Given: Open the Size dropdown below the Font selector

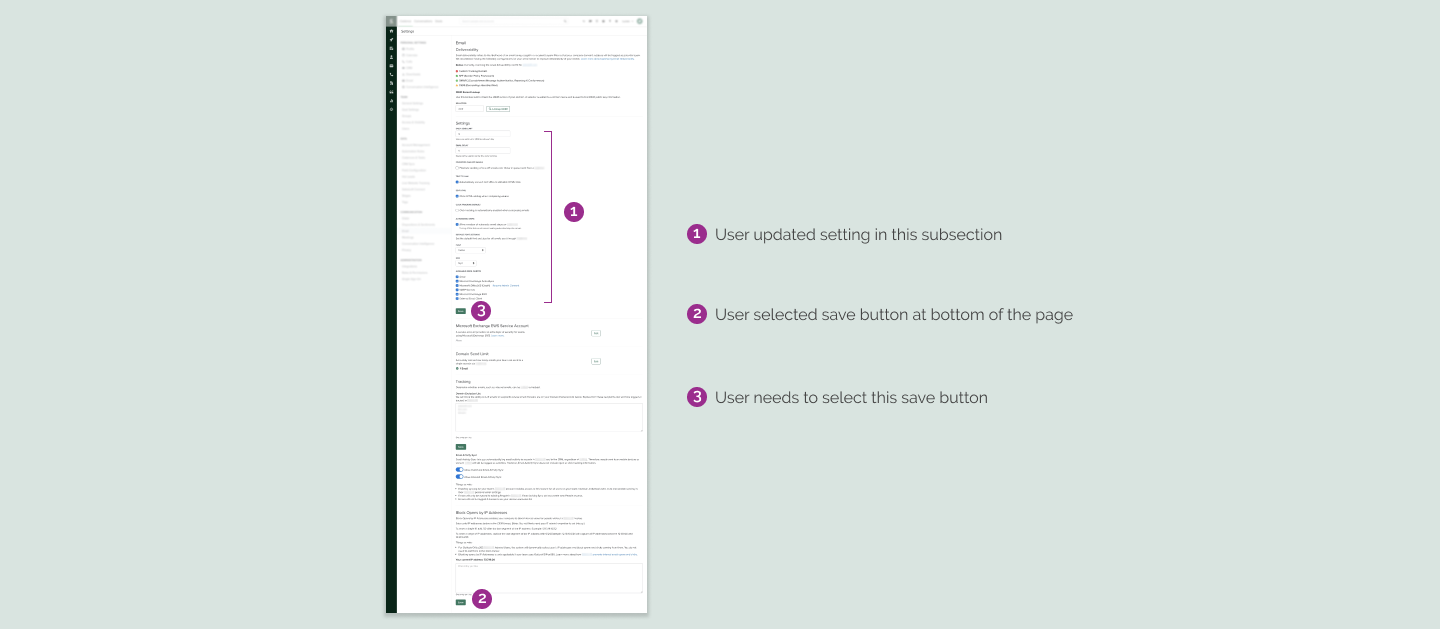Looking at the screenshot, I should pos(468,261).
